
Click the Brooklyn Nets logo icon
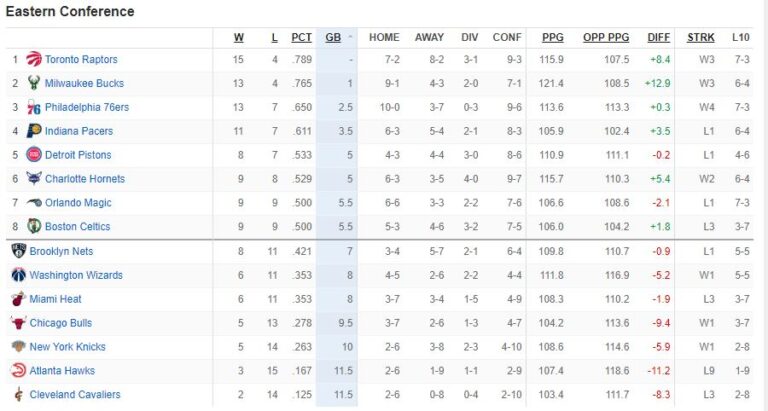click(x=18, y=251)
